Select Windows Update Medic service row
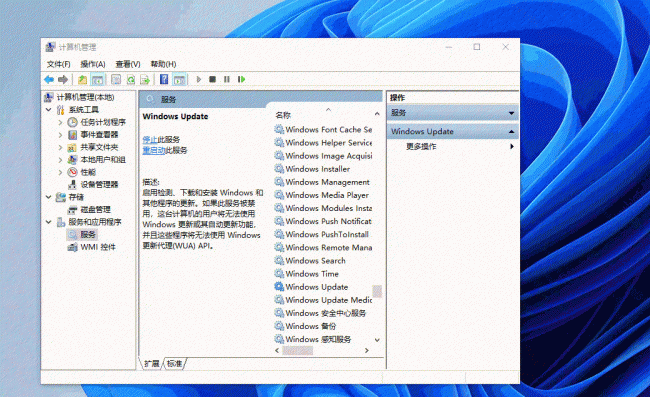Image resolution: width=650 pixels, height=397 pixels. click(x=323, y=300)
